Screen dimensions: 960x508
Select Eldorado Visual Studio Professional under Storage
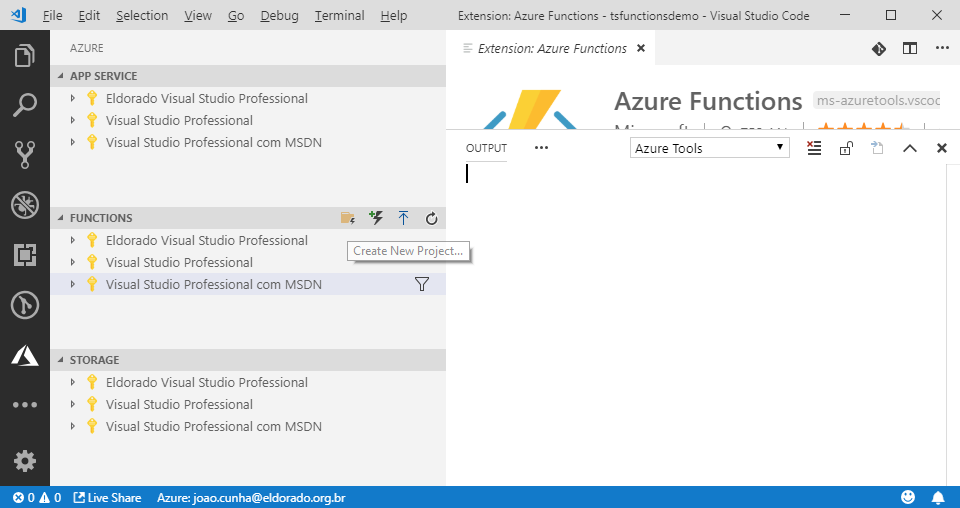coord(248,382)
